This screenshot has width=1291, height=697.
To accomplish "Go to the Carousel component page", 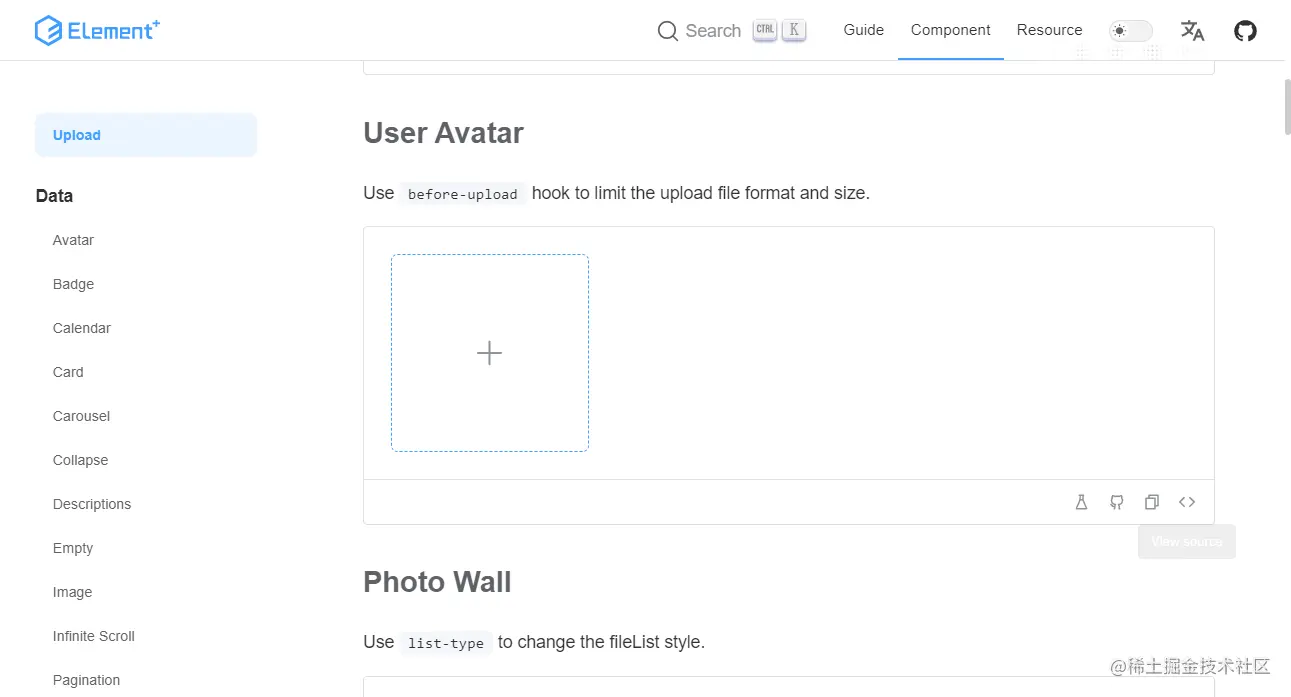I will (81, 416).
